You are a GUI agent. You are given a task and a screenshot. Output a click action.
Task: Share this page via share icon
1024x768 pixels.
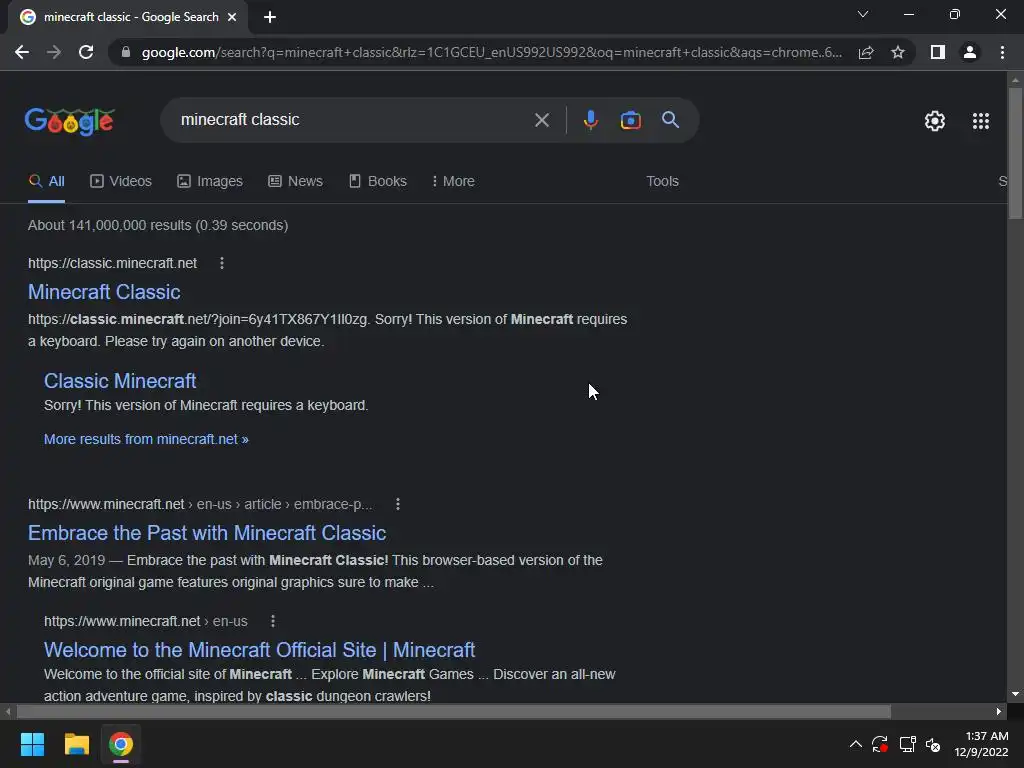click(866, 52)
